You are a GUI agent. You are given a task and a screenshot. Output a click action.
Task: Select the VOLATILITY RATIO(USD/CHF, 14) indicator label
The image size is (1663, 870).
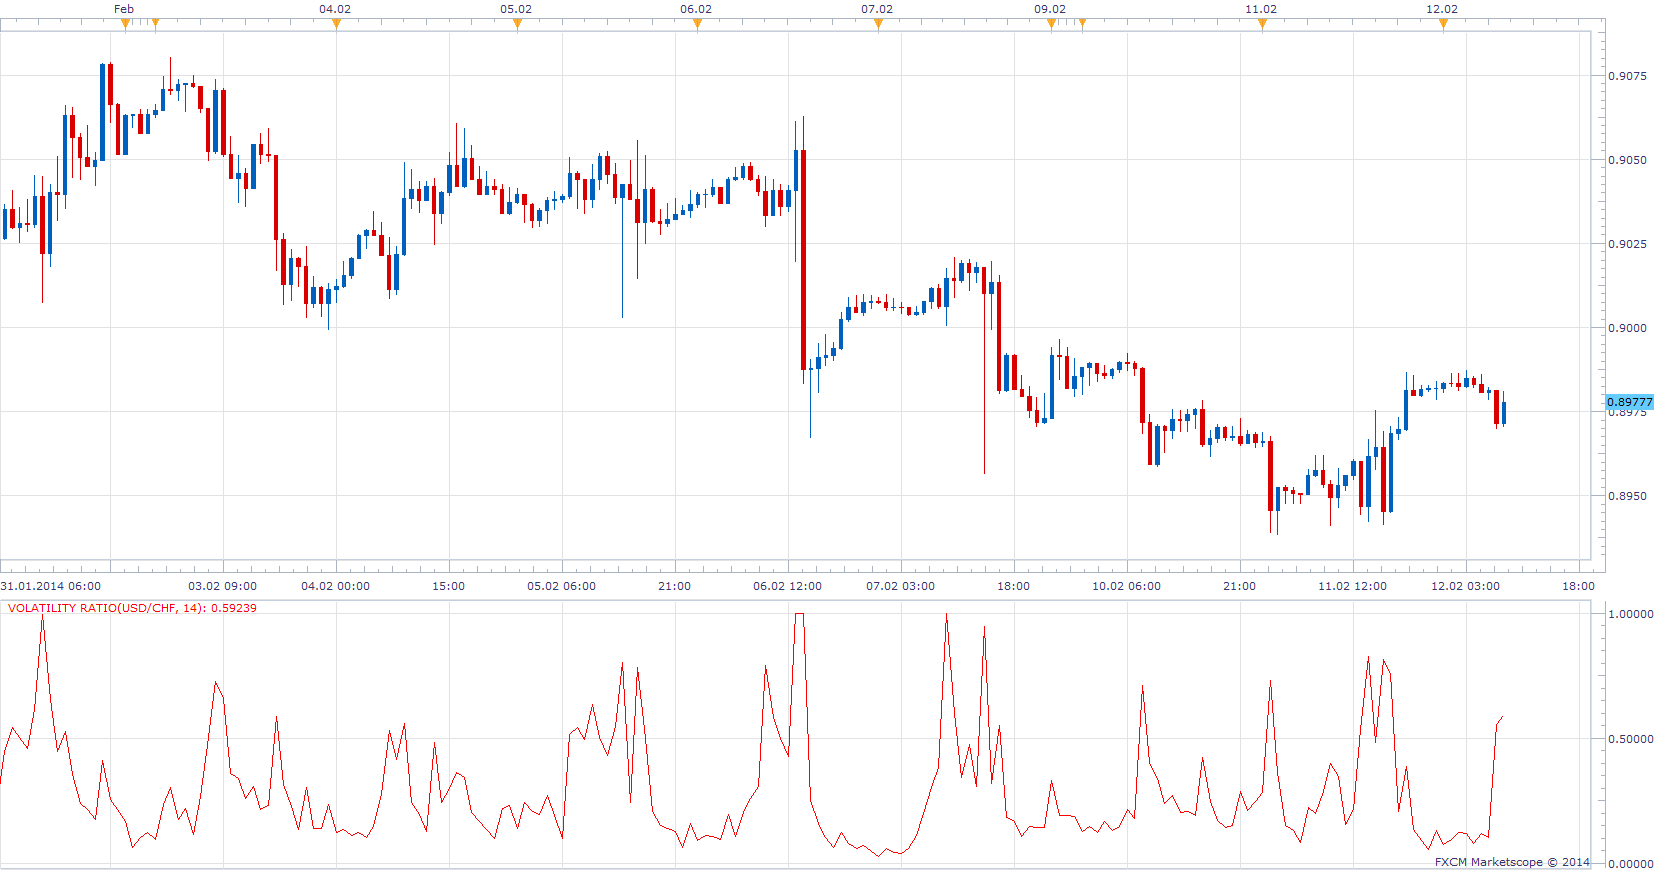[x=132, y=608]
